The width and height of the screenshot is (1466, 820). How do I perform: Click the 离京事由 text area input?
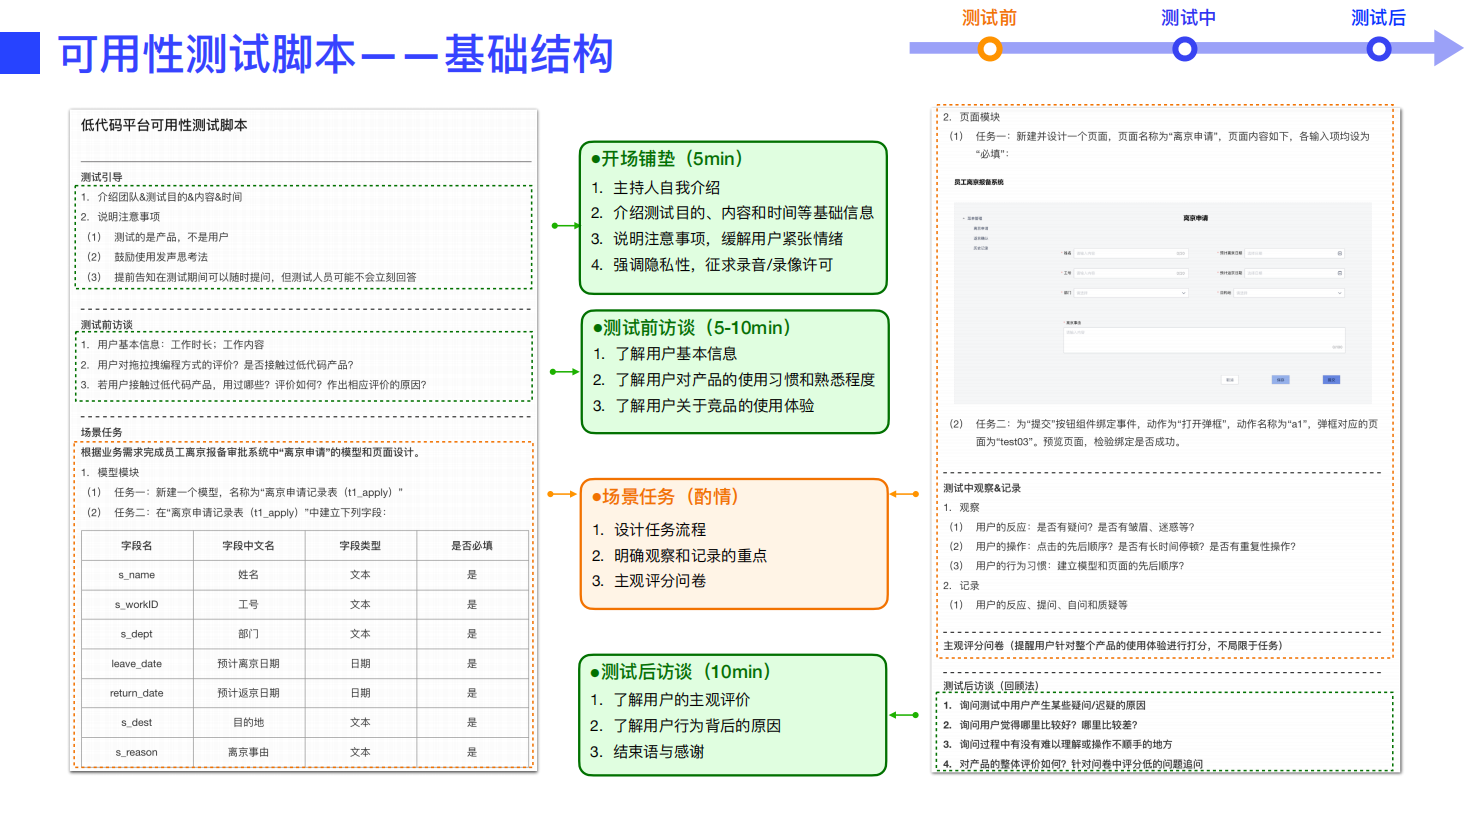(x=1205, y=340)
